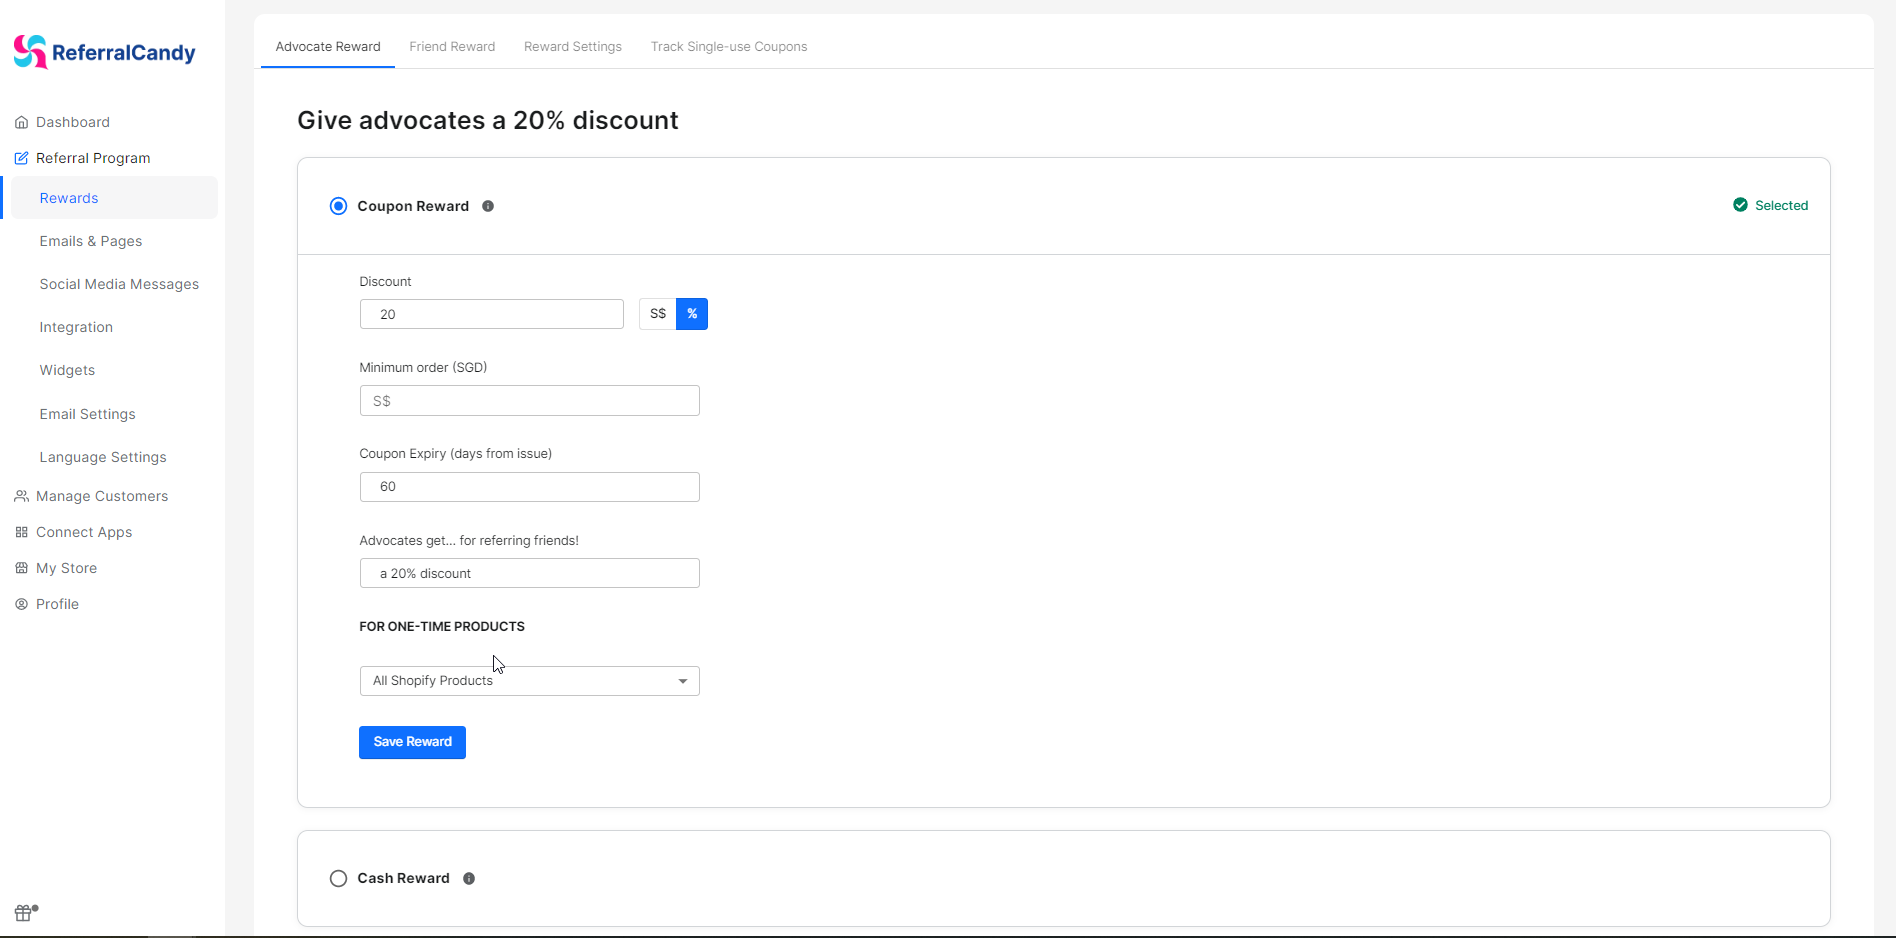
Task: Switch discount type to S$ currency
Action: point(656,313)
